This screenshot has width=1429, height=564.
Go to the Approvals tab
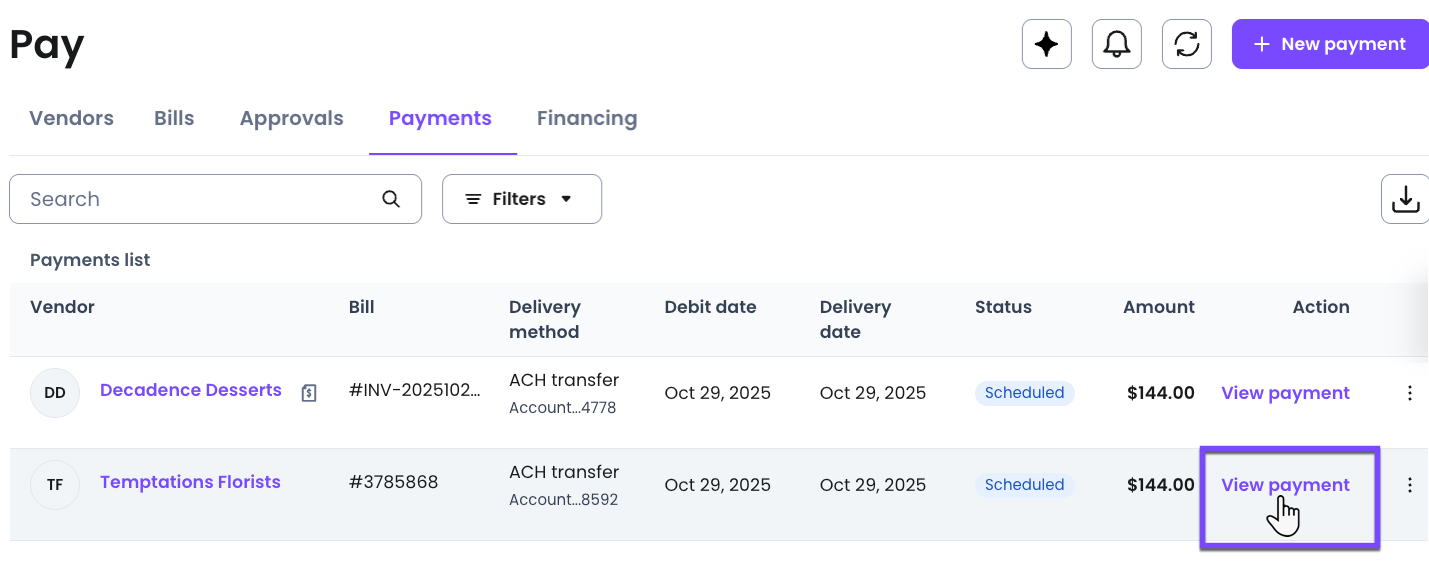(291, 118)
